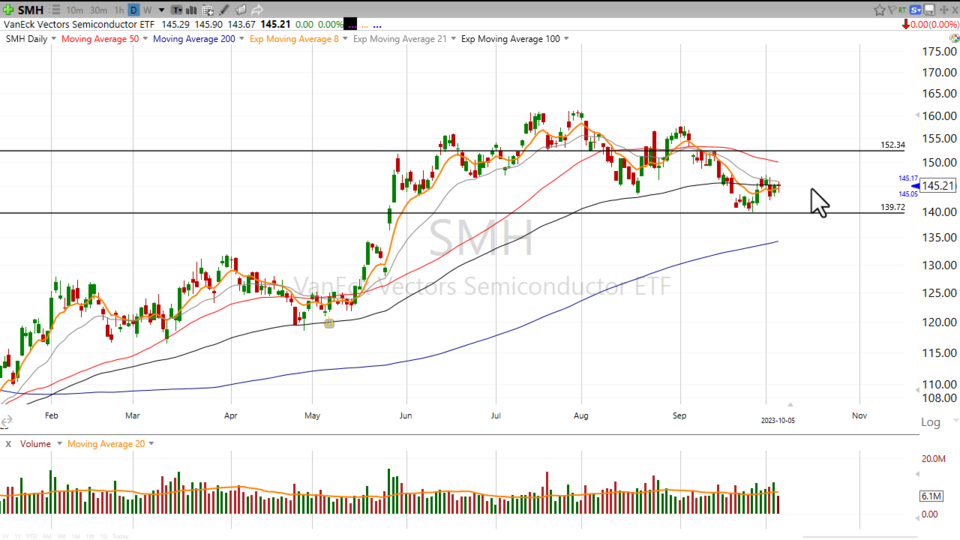Open the blue S dropdown button
Viewport: 960px width, 540px height.
[x=916, y=10]
